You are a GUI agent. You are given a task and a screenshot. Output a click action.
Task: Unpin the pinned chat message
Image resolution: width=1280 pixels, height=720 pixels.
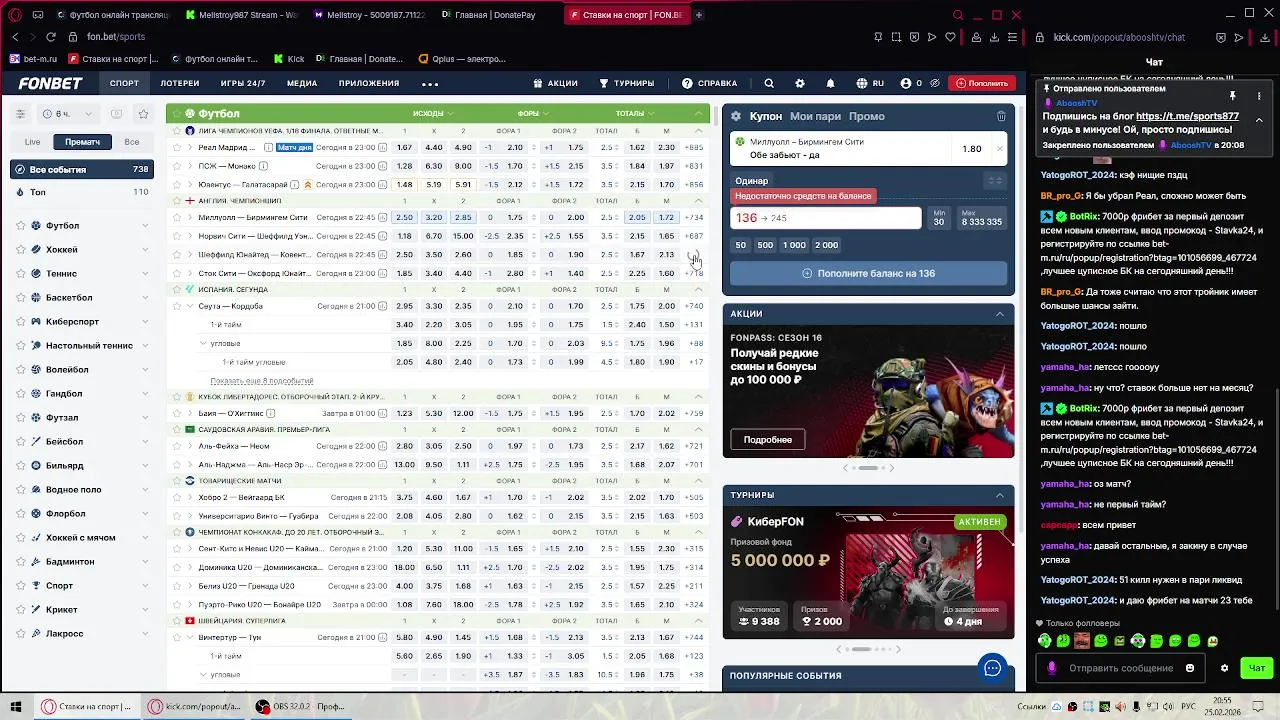[1232, 96]
